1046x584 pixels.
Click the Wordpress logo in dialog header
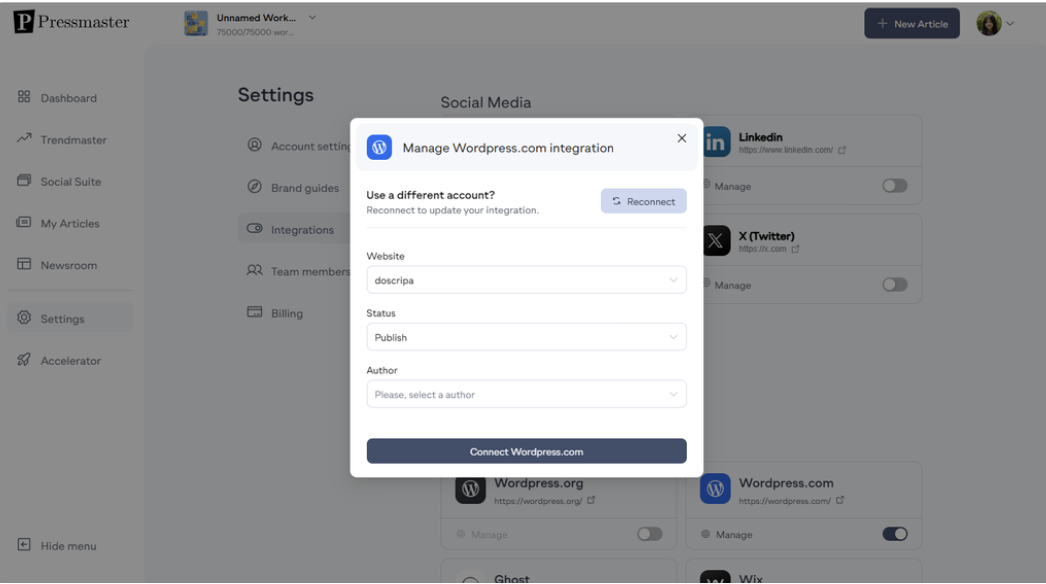click(x=379, y=148)
